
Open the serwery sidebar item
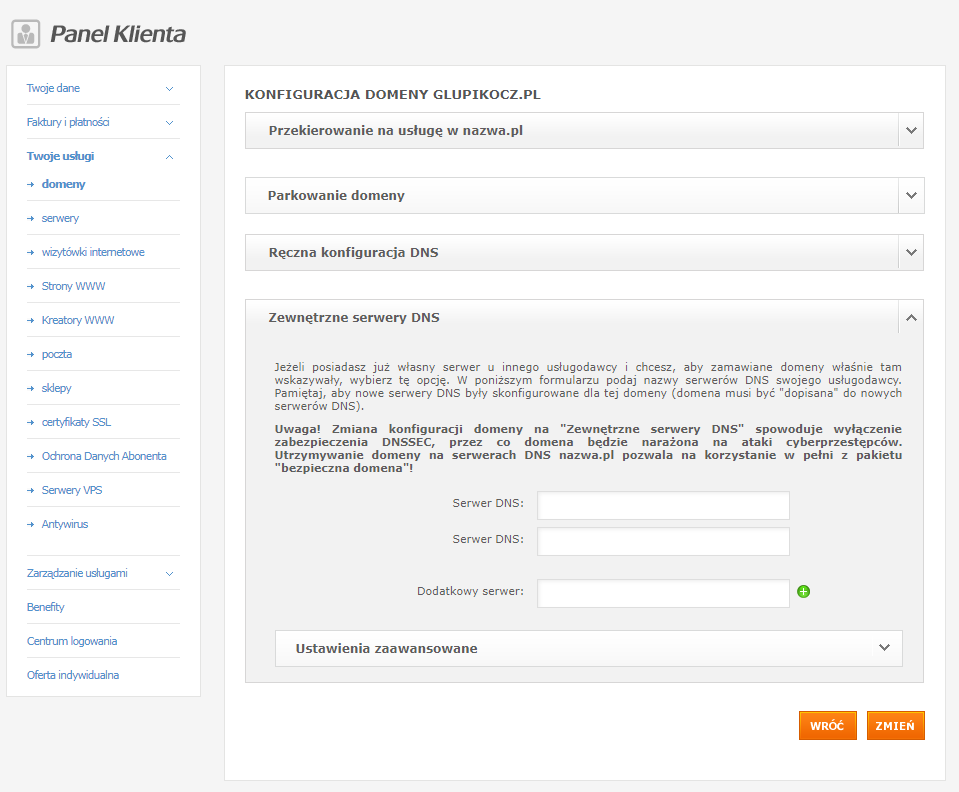click(60, 218)
